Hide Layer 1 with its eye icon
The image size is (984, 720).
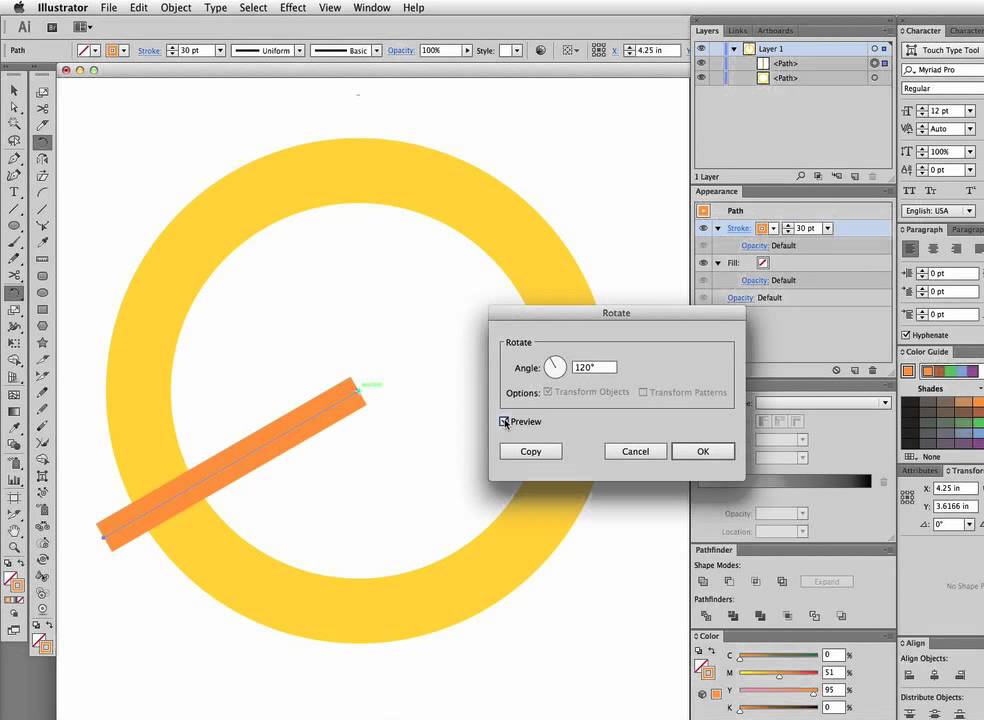[x=702, y=49]
